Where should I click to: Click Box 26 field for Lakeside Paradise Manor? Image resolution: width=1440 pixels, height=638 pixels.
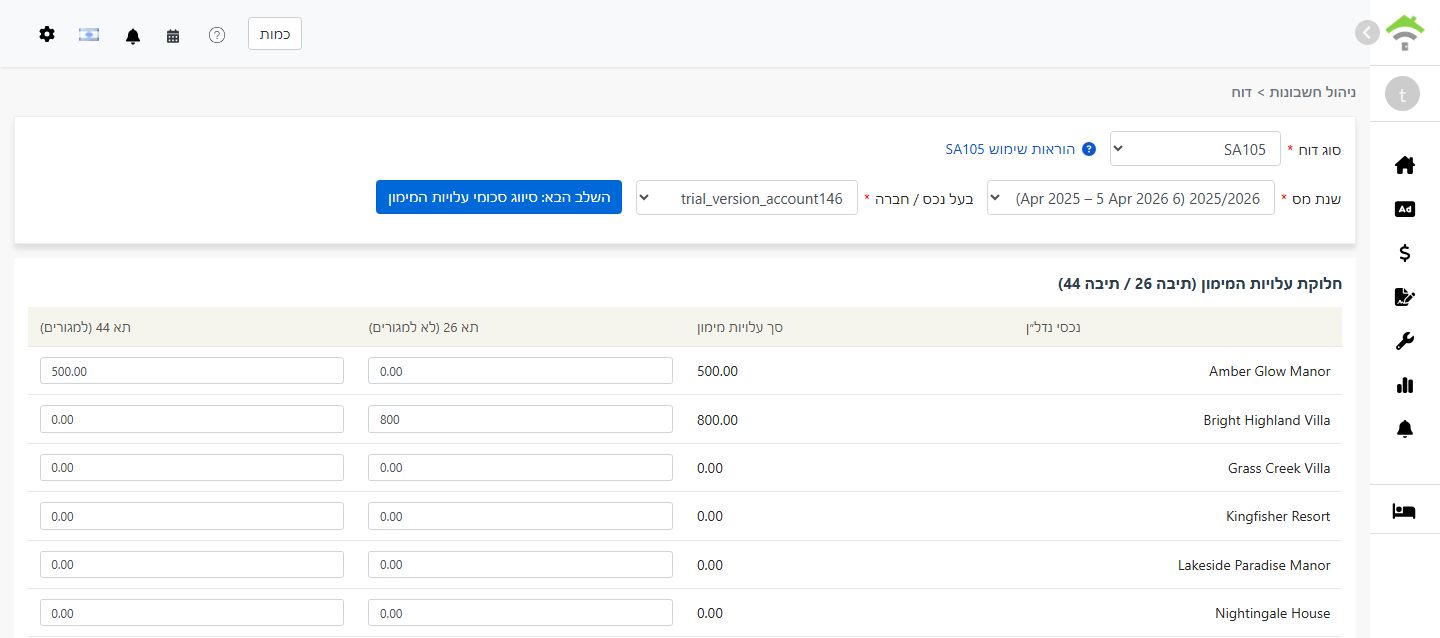pyautogui.click(x=520, y=565)
